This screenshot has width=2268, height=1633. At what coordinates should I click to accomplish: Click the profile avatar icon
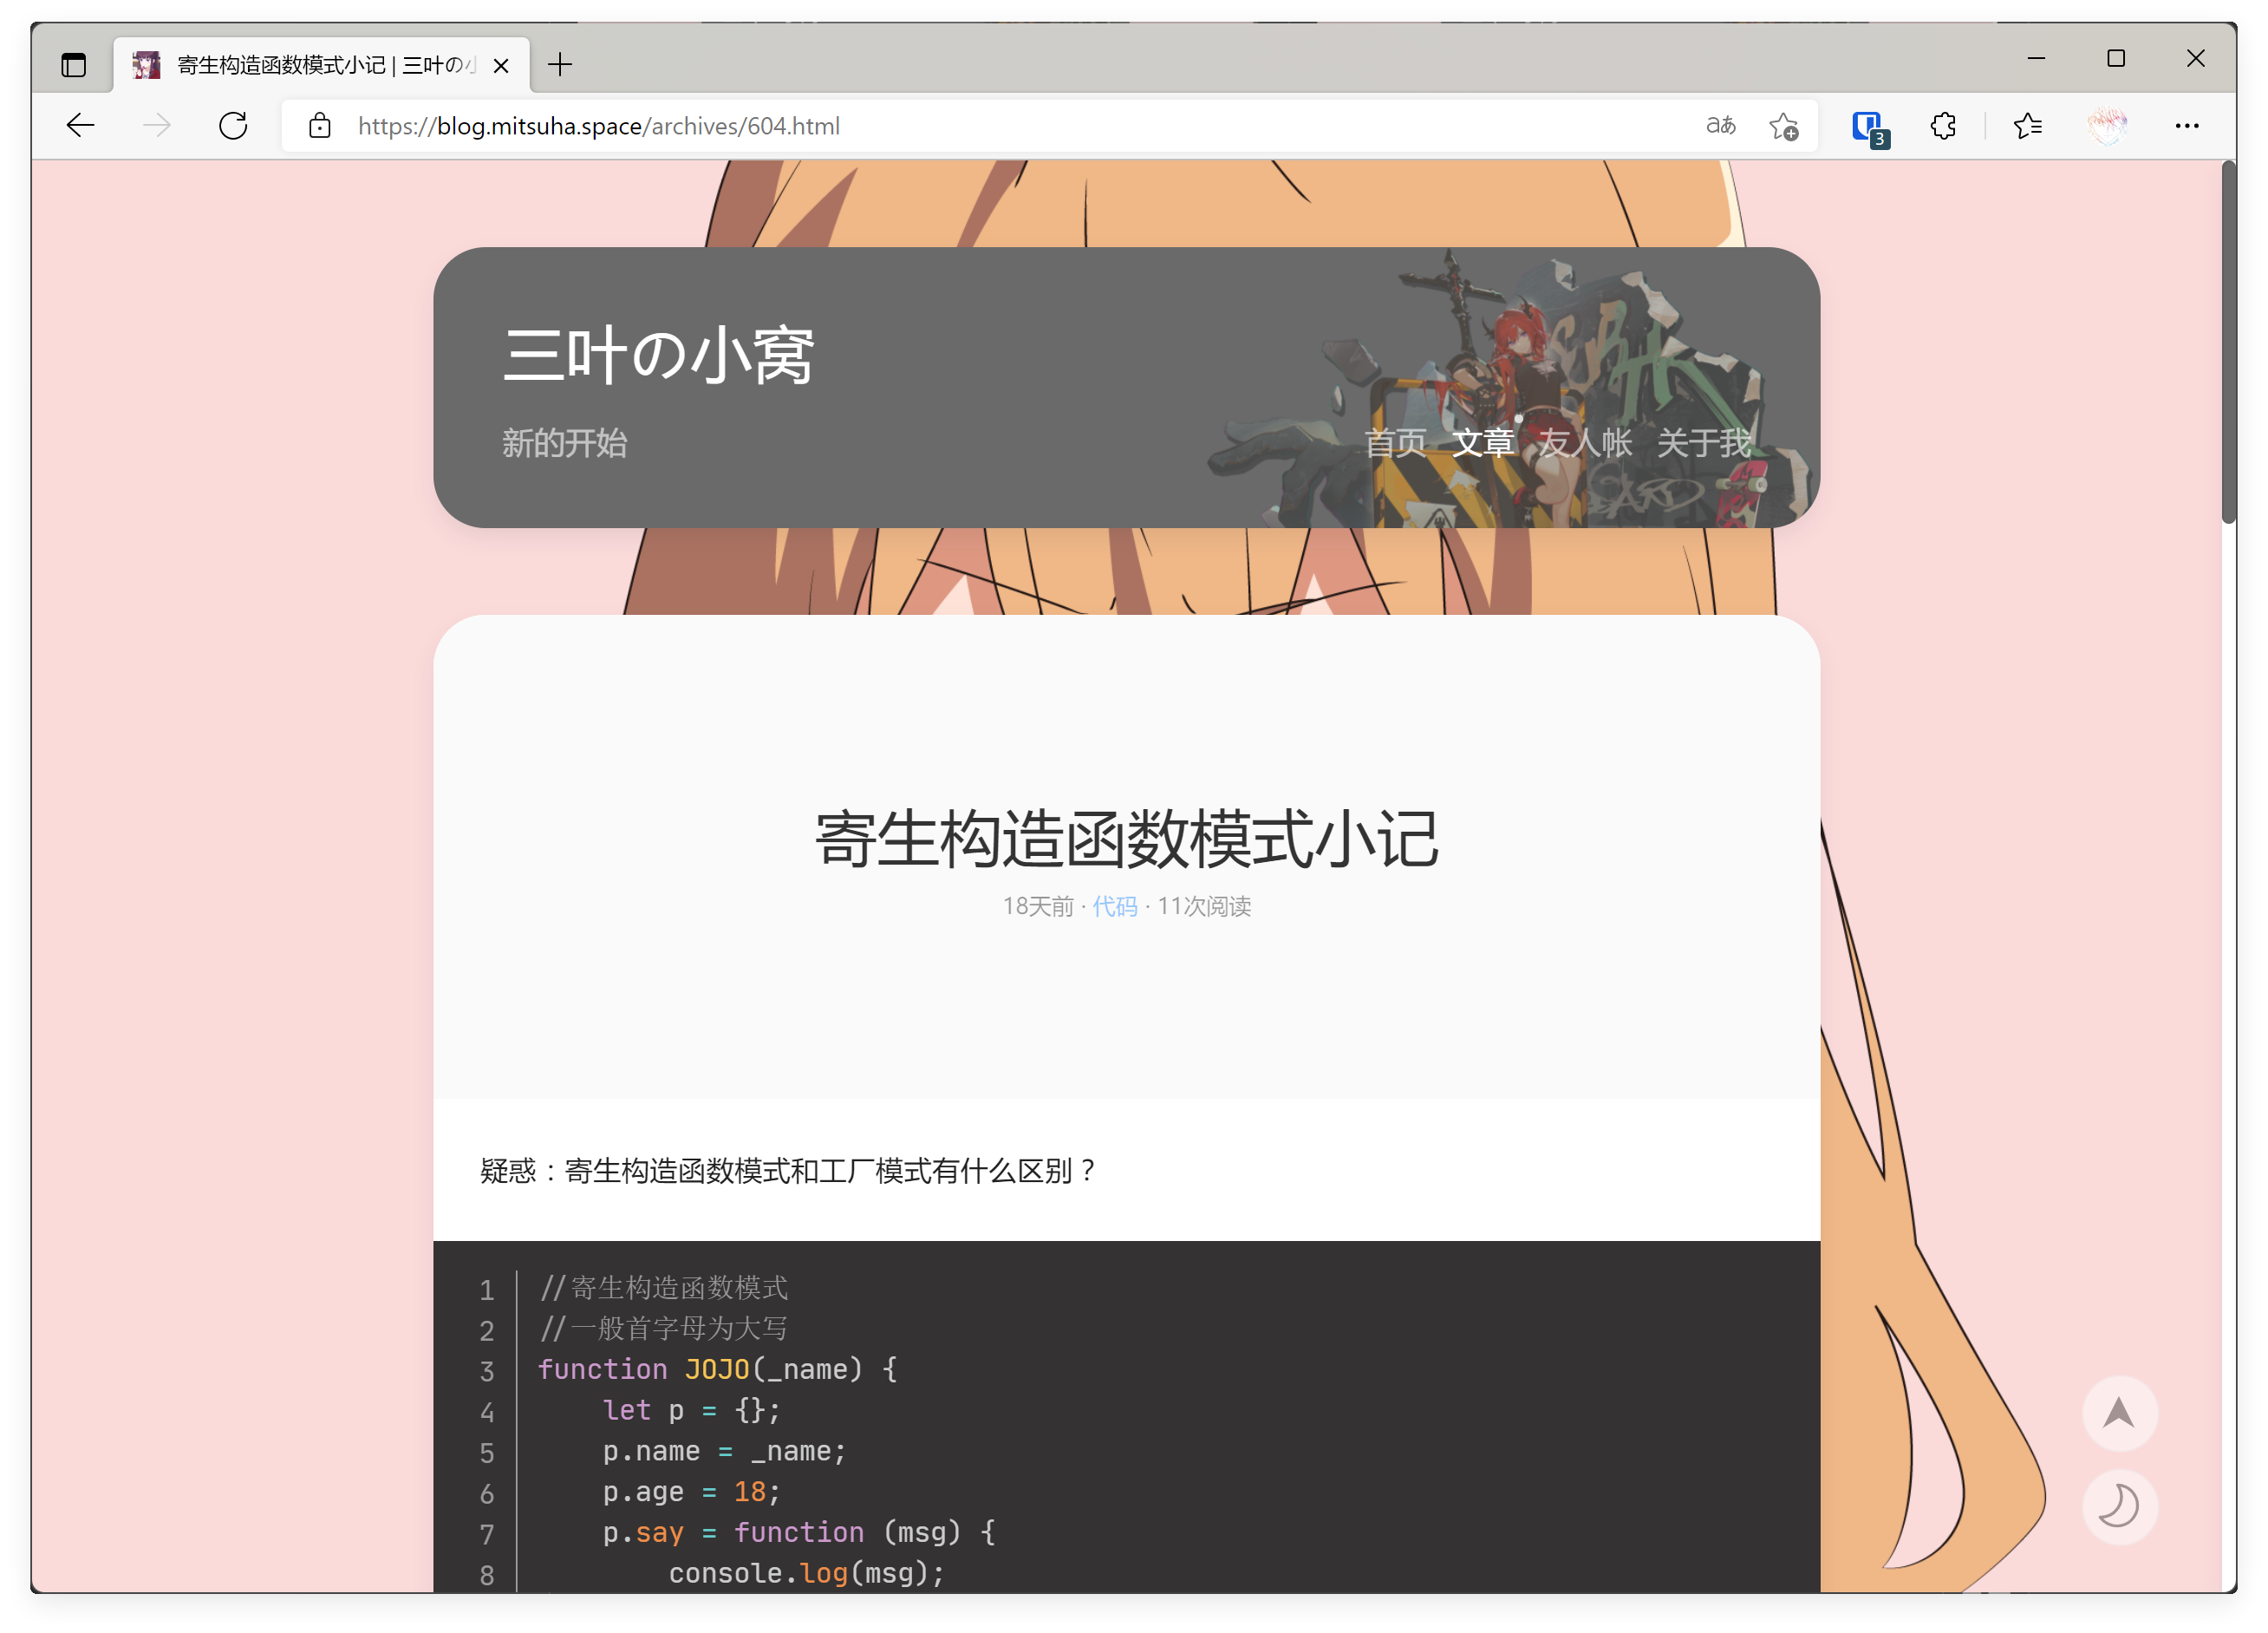pyautogui.click(x=2107, y=126)
